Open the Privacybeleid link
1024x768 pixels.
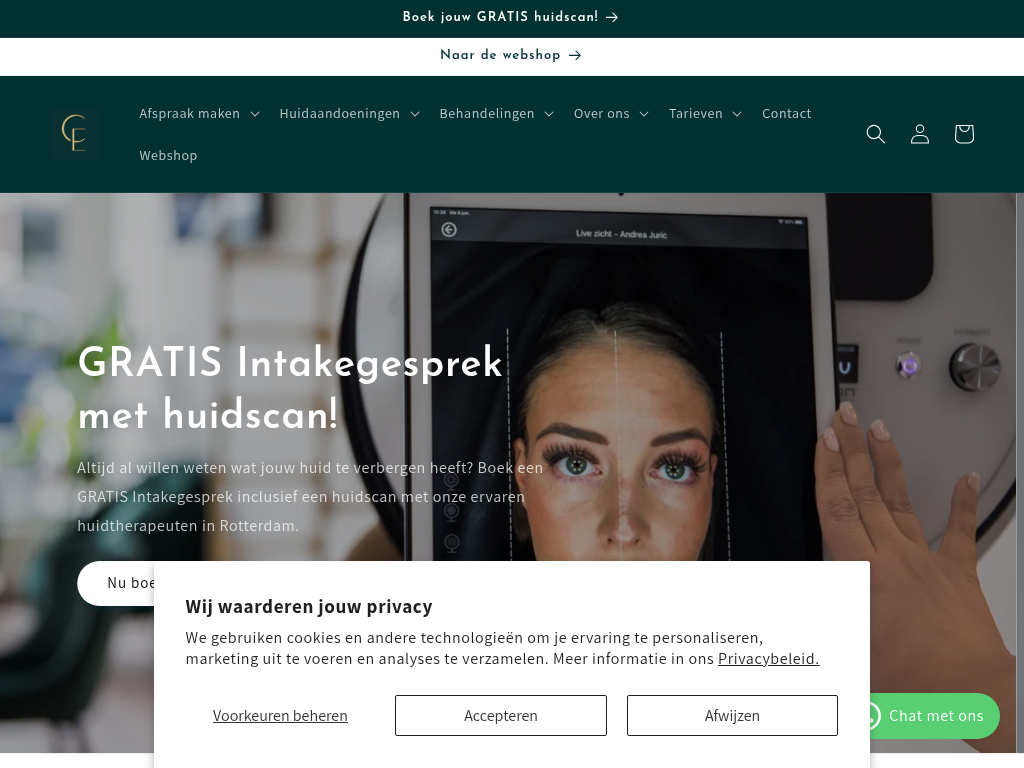(768, 658)
